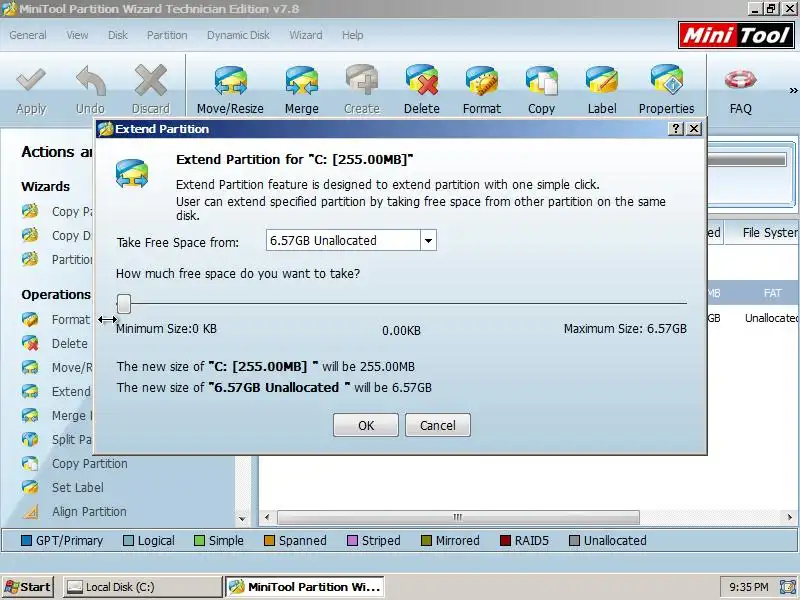Viewport: 800px width, 600px height.
Task: Click the Copy Partition icon in sidebar
Action: point(30,463)
